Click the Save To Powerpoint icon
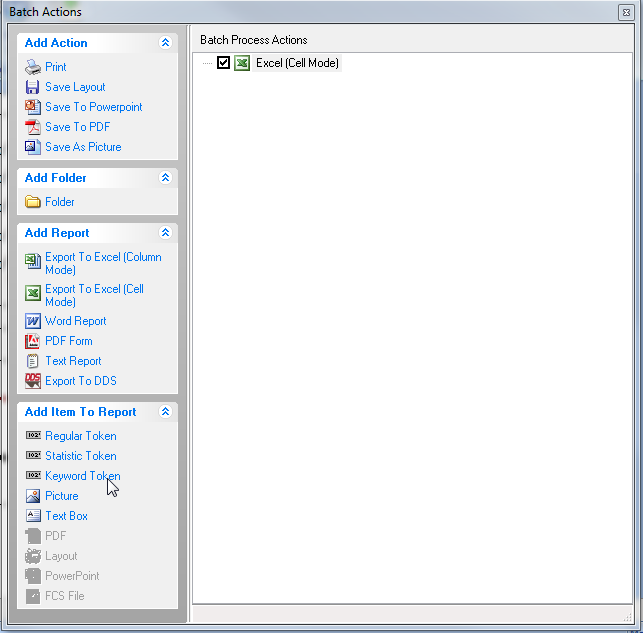The image size is (643, 633). (x=33, y=107)
